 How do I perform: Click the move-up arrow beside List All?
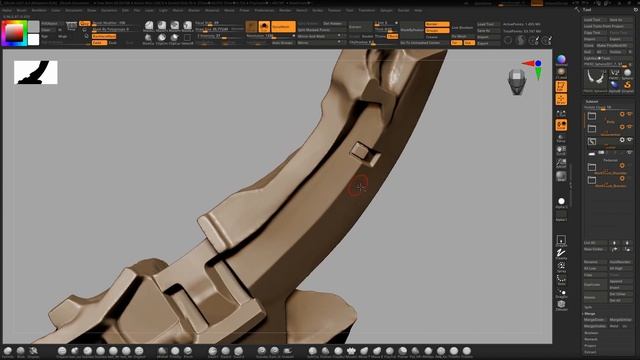615,243
